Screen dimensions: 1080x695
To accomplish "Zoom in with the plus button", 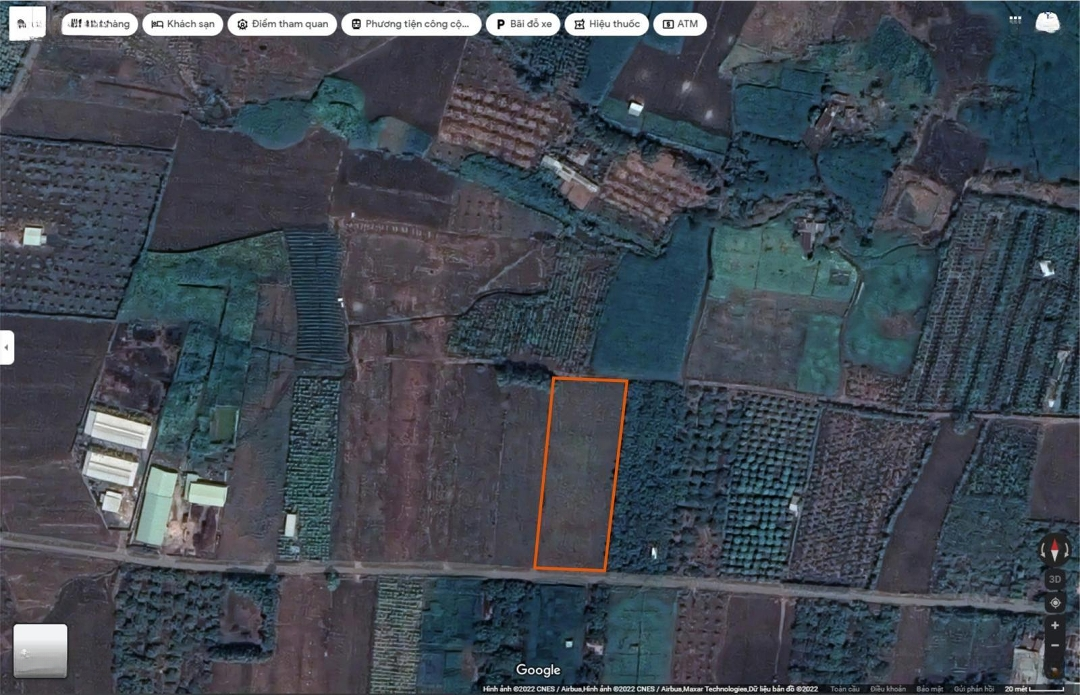I will 1055,626.
